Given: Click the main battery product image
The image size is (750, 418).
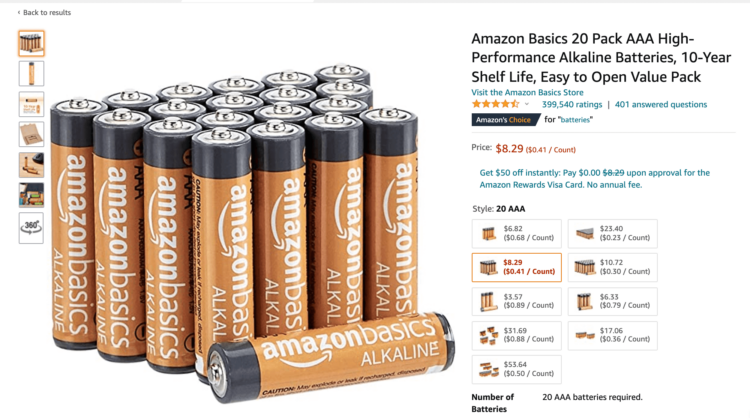Looking at the screenshot, I should coord(251,230).
